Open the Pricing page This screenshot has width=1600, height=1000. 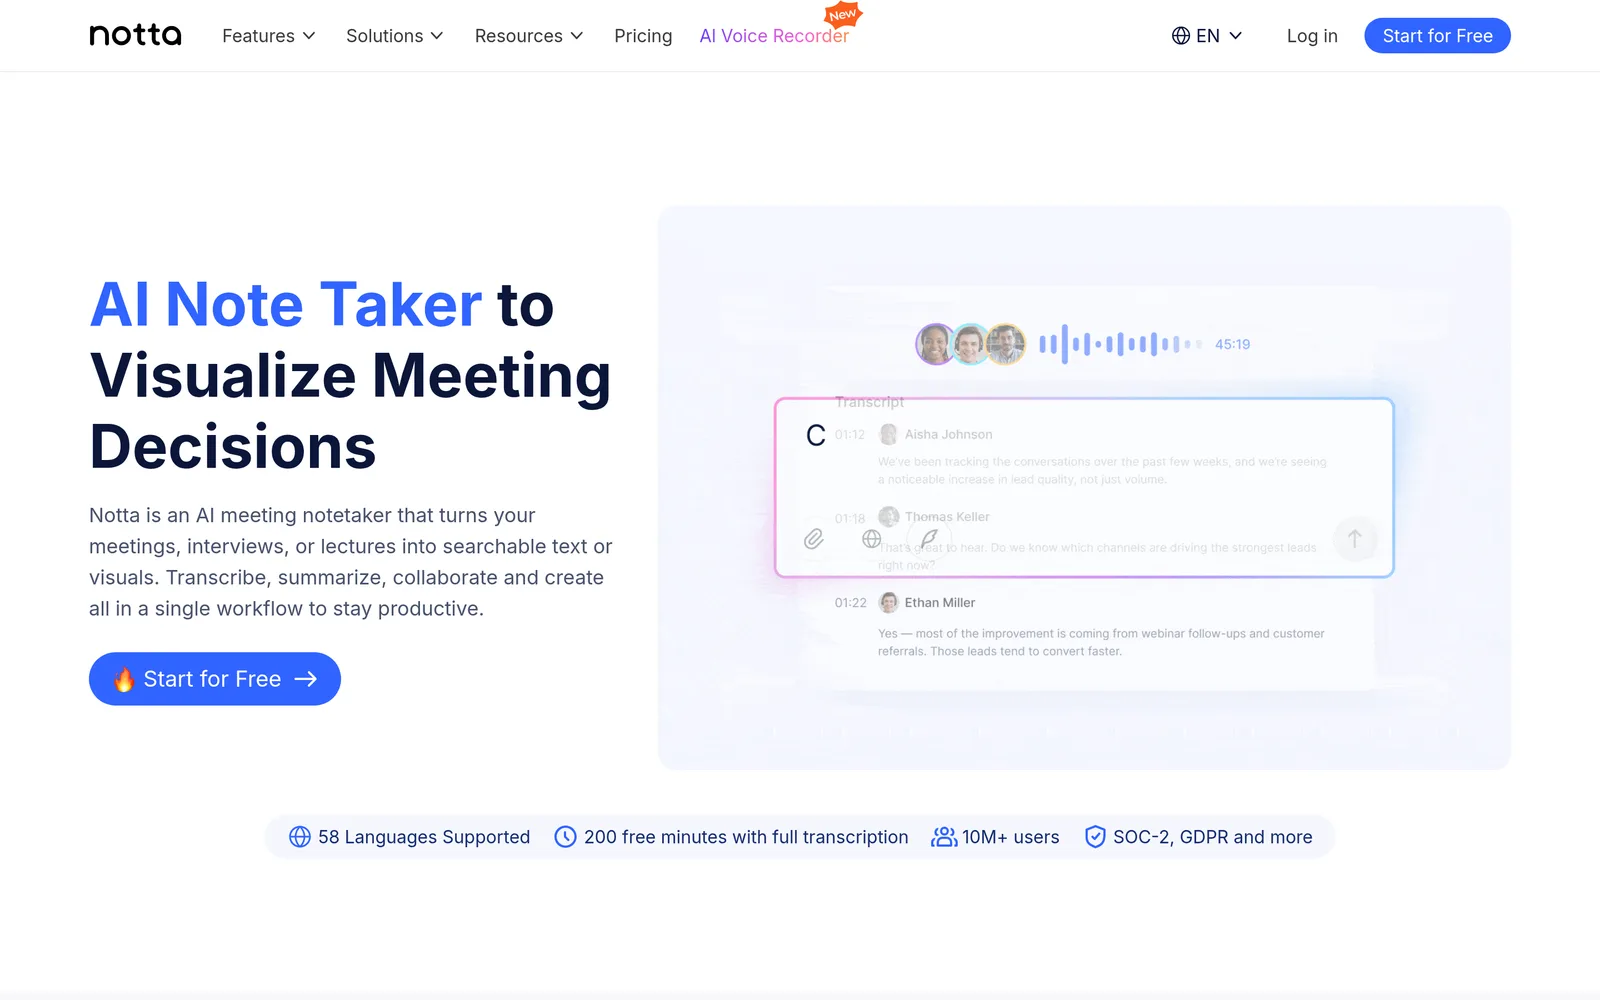click(x=643, y=36)
